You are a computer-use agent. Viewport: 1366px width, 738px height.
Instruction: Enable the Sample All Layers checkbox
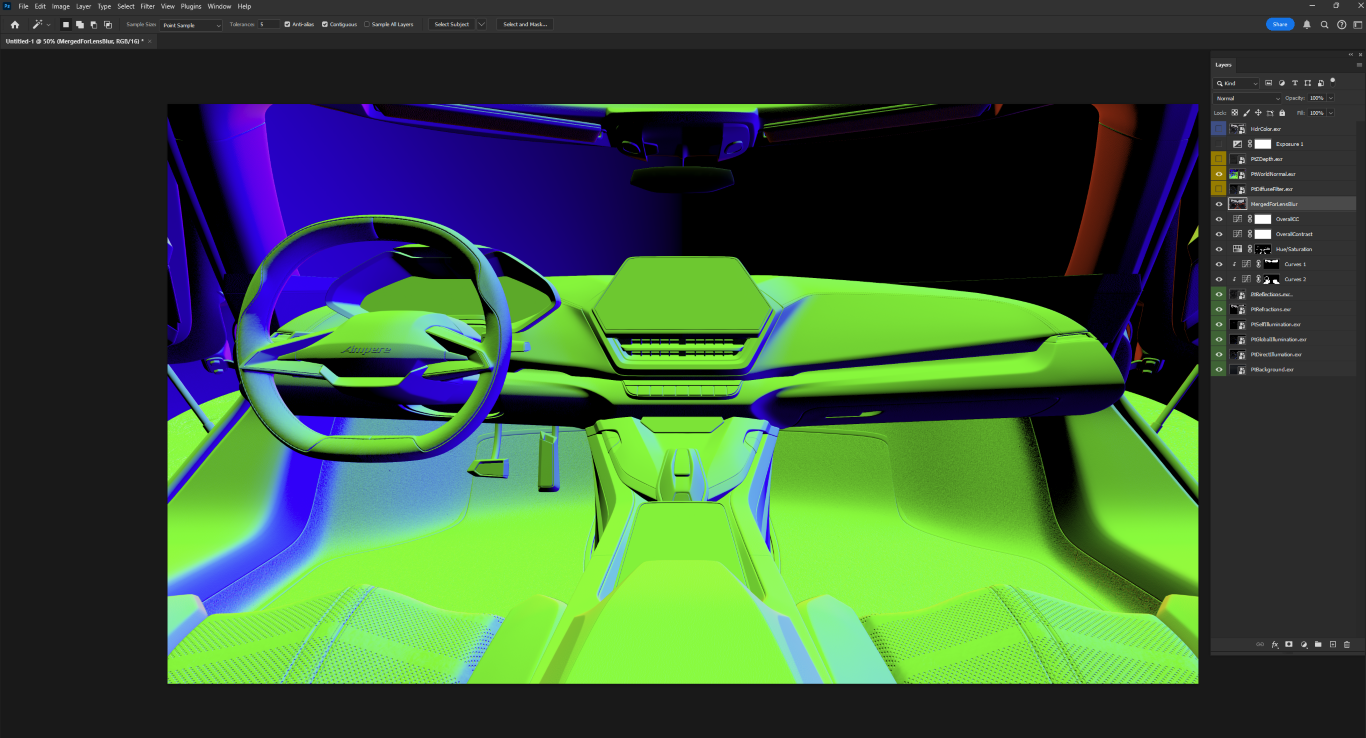click(367, 24)
